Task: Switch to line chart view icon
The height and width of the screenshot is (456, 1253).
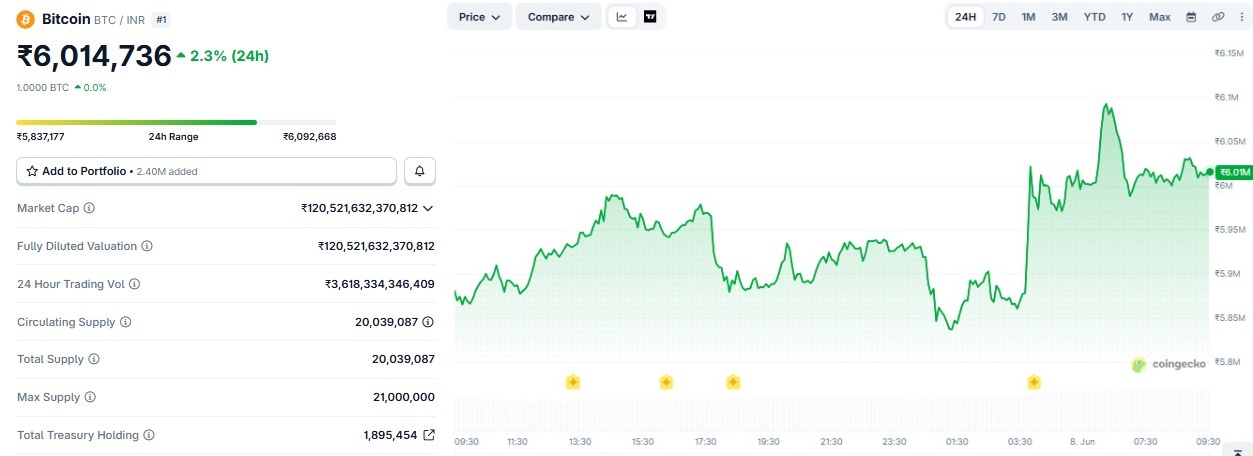Action: 622,17
